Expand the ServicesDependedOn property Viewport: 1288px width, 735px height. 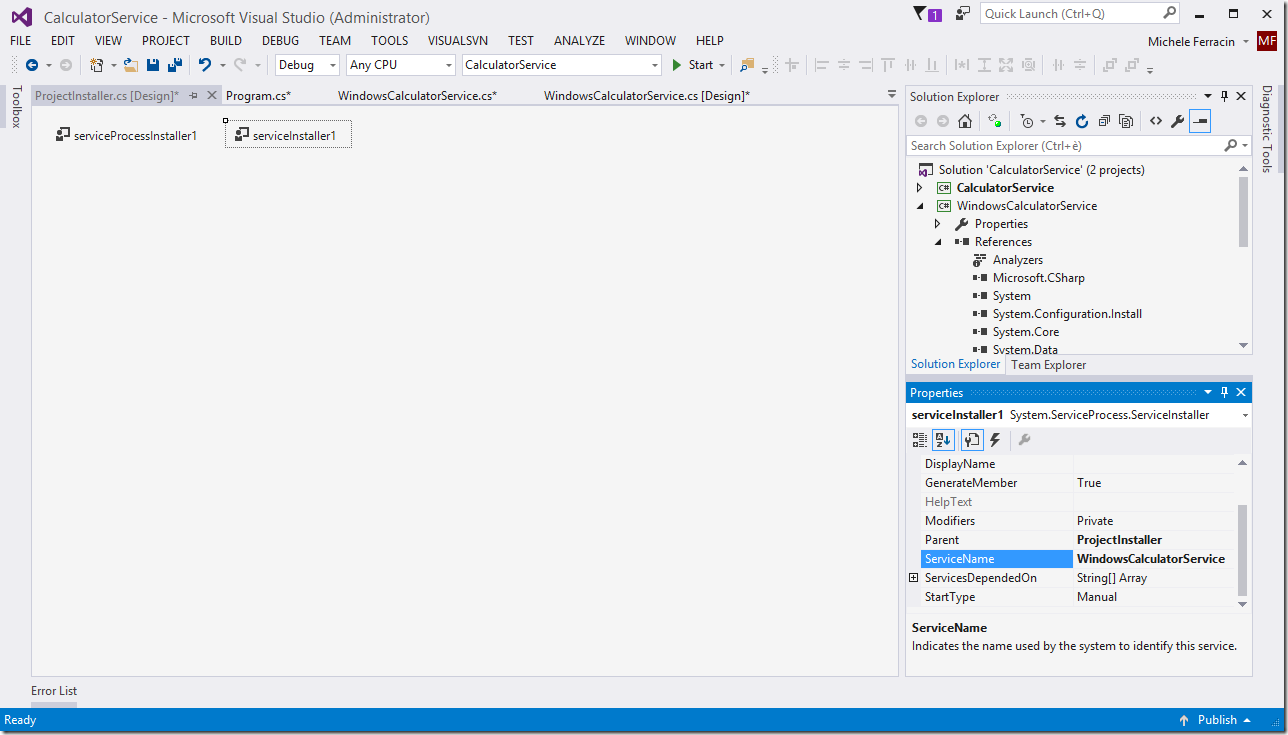pyautogui.click(x=913, y=578)
